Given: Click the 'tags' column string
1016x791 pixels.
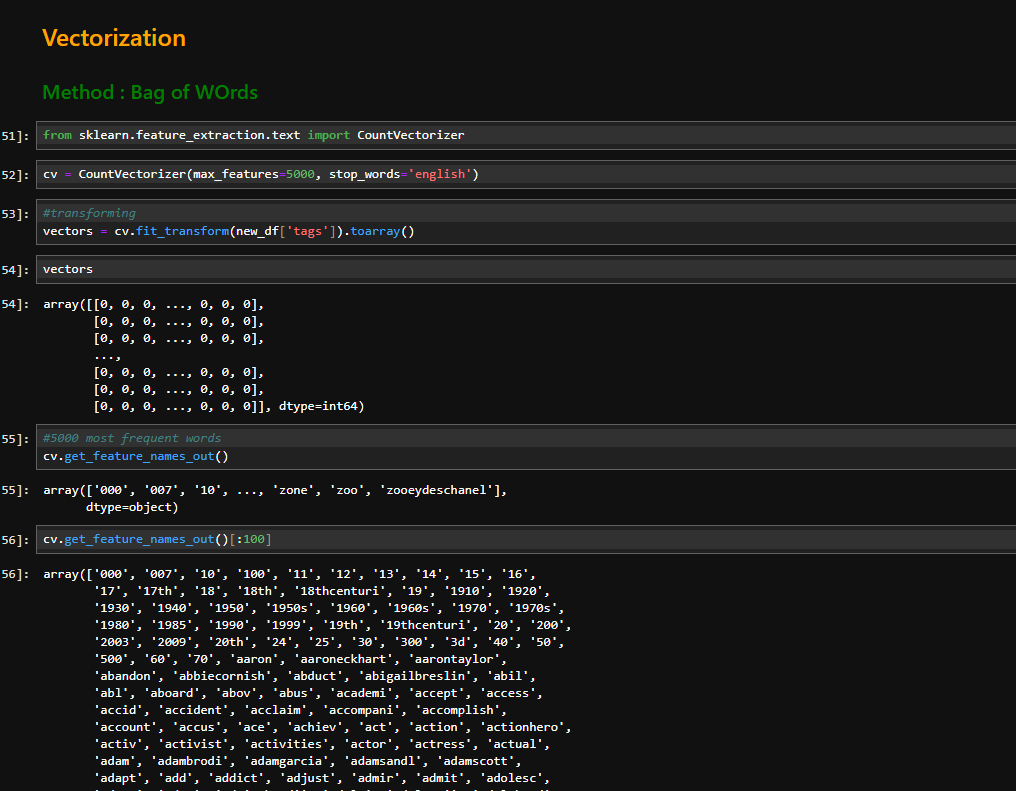Looking at the screenshot, I should pyautogui.click(x=307, y=231).
